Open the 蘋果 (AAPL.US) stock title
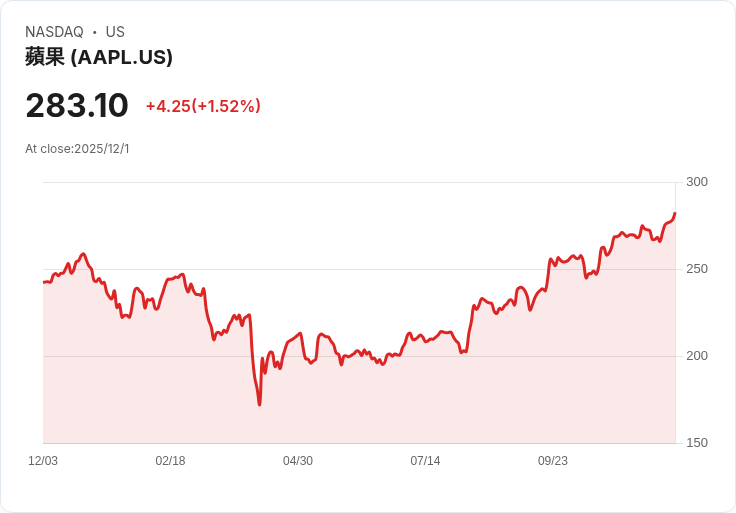This screenshot has width=736, height=513. click(x=99, y=57)
